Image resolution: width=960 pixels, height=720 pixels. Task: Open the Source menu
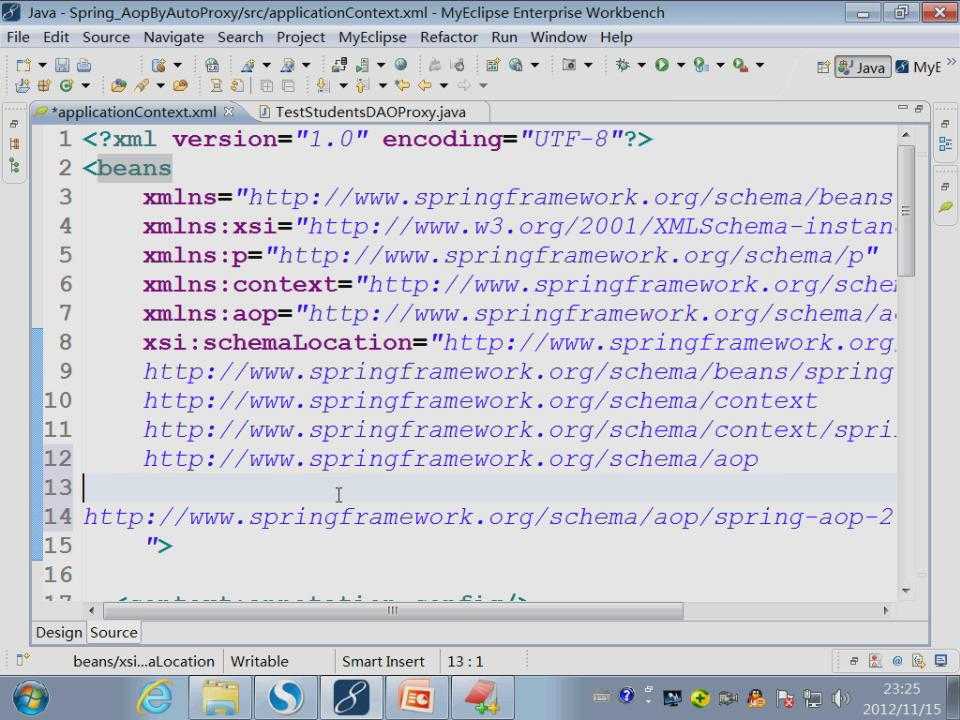106,37
